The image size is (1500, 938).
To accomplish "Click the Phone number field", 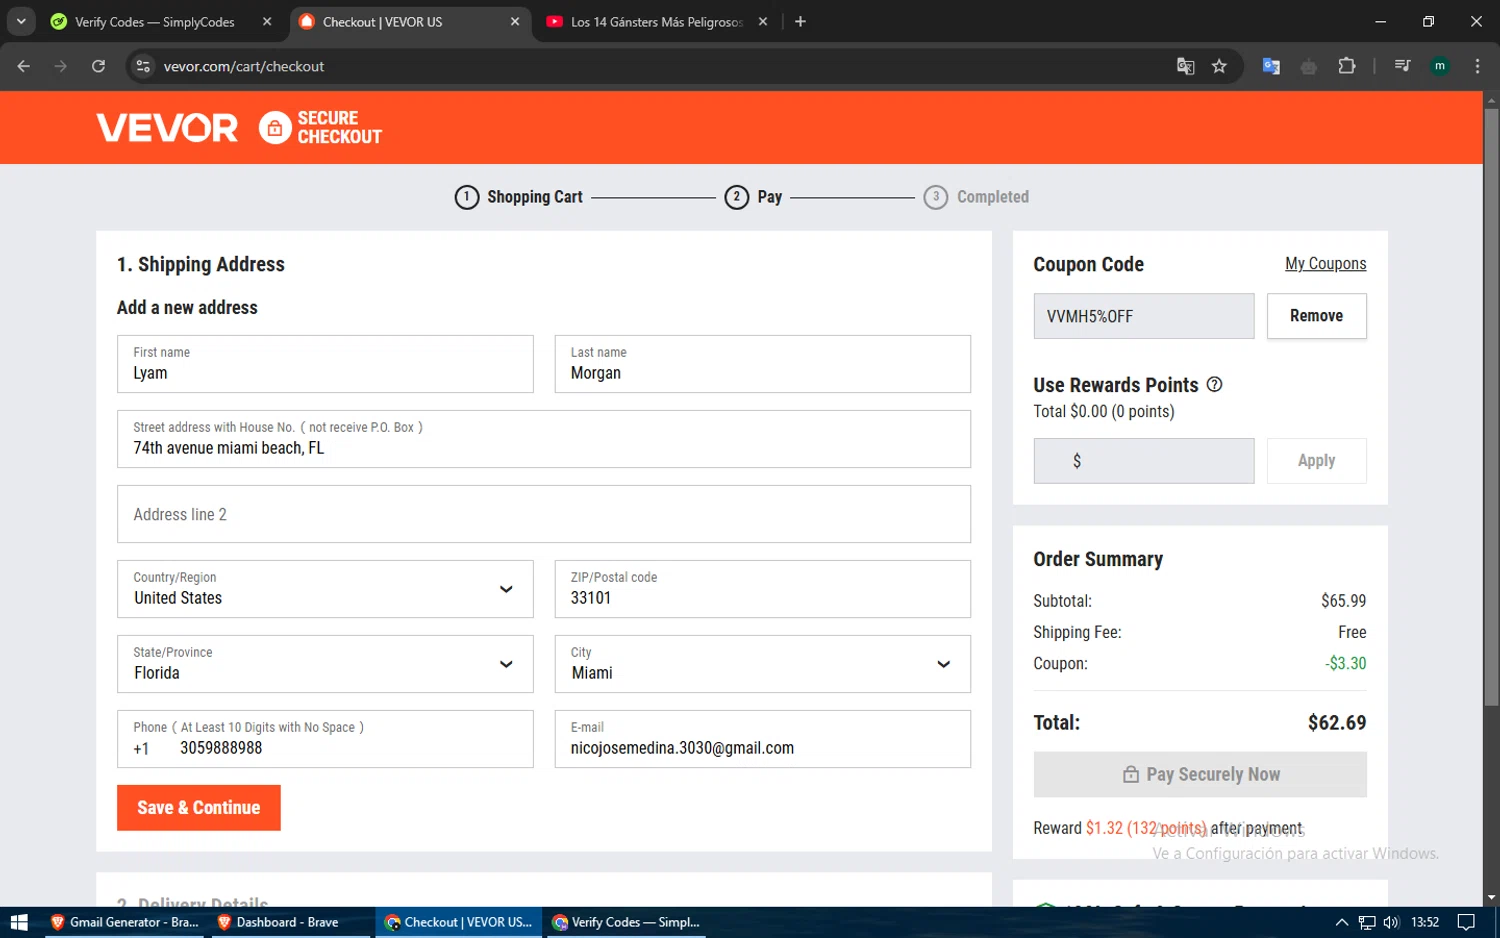I will [325, 739].
